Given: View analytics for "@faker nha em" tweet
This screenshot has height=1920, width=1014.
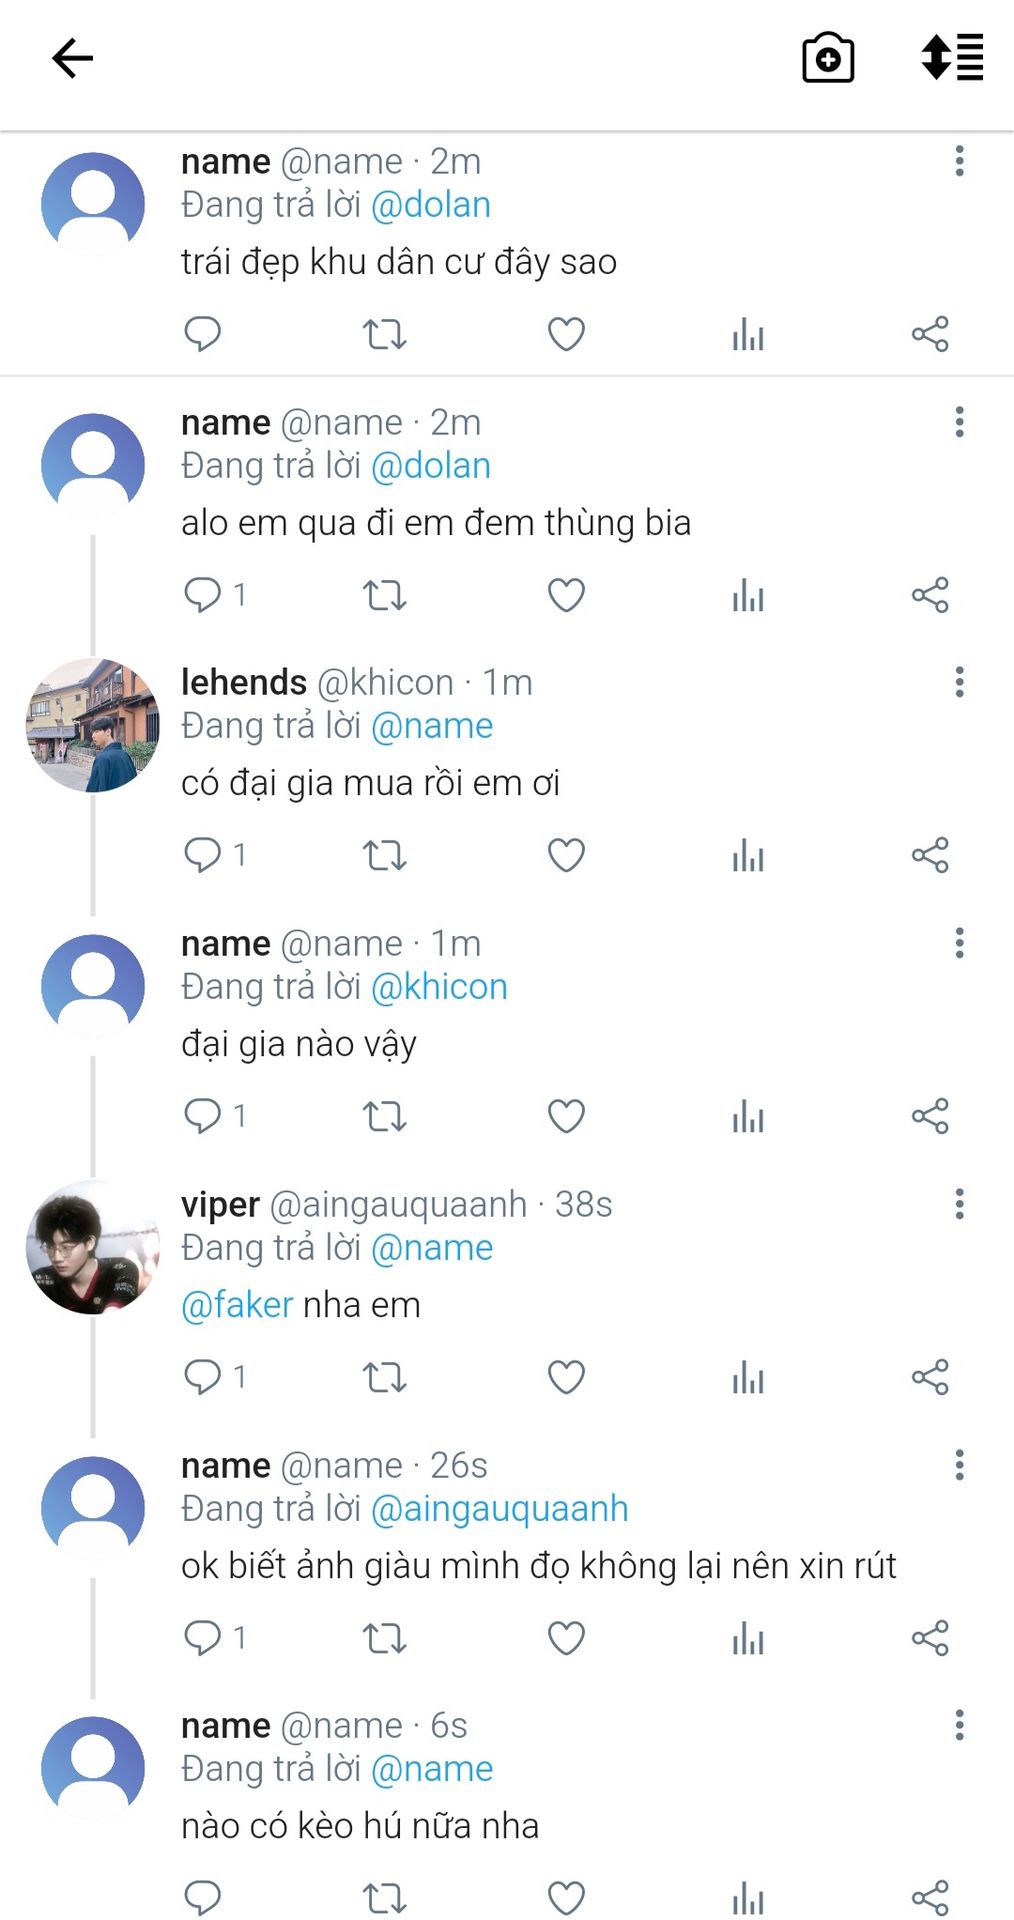Looking at the screenshot, I should point(747,1378).
